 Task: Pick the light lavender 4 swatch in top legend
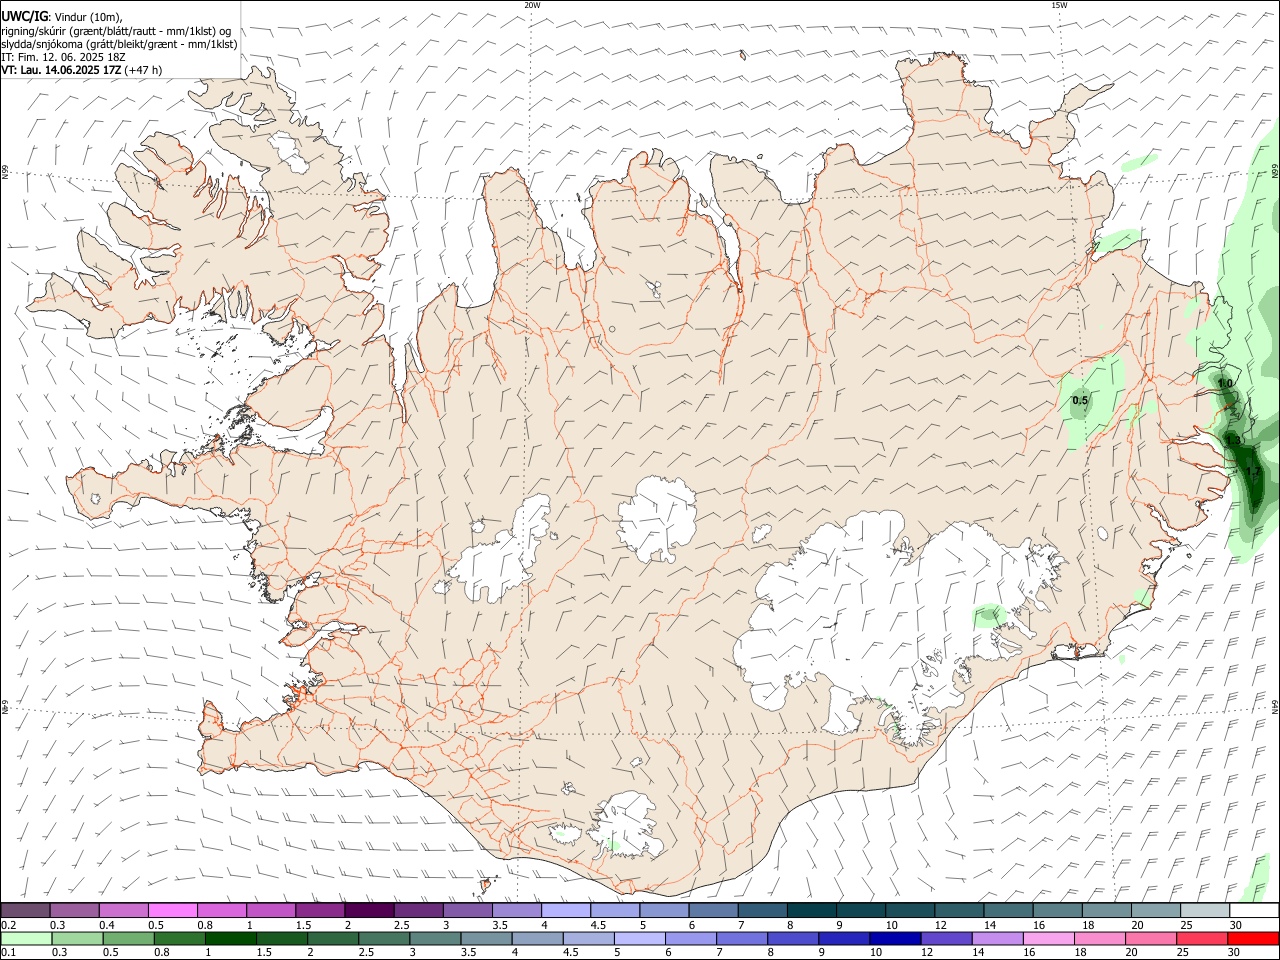(566, 911)
